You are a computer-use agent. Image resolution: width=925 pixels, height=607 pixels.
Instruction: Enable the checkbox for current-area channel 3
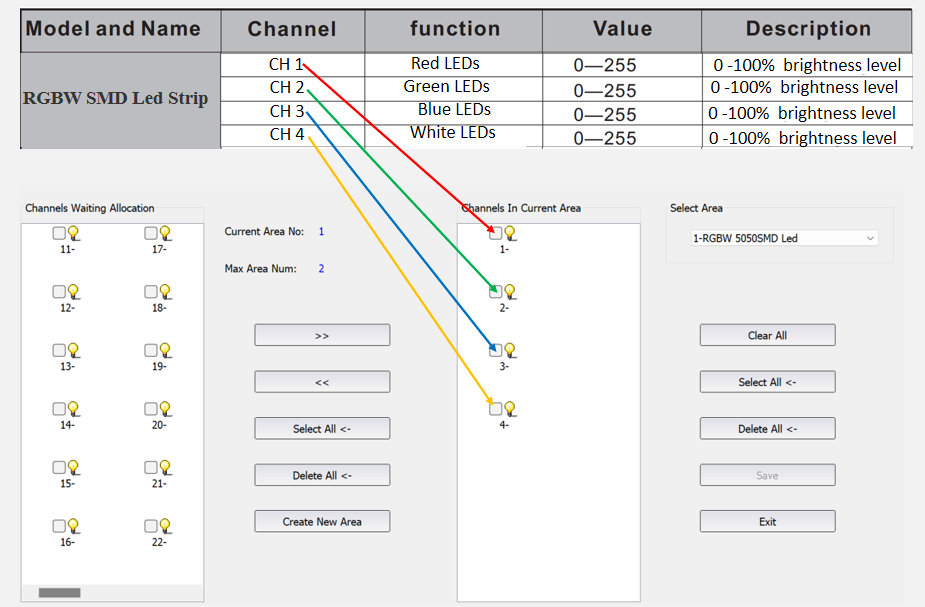(496, 350)
